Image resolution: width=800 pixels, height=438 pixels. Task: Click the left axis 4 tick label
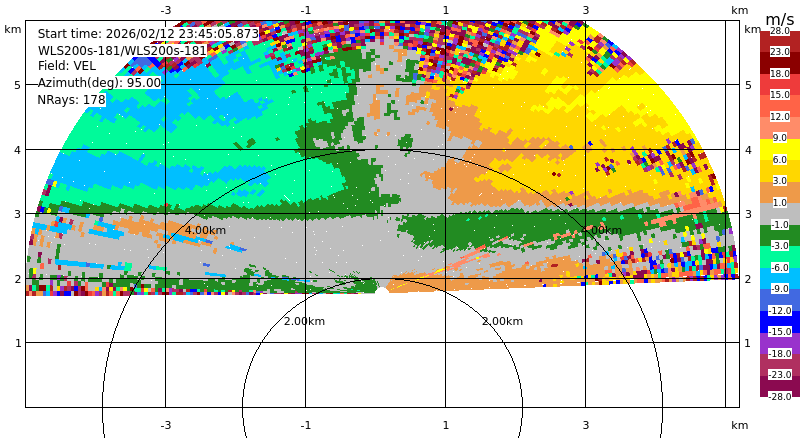pos(18,150)
